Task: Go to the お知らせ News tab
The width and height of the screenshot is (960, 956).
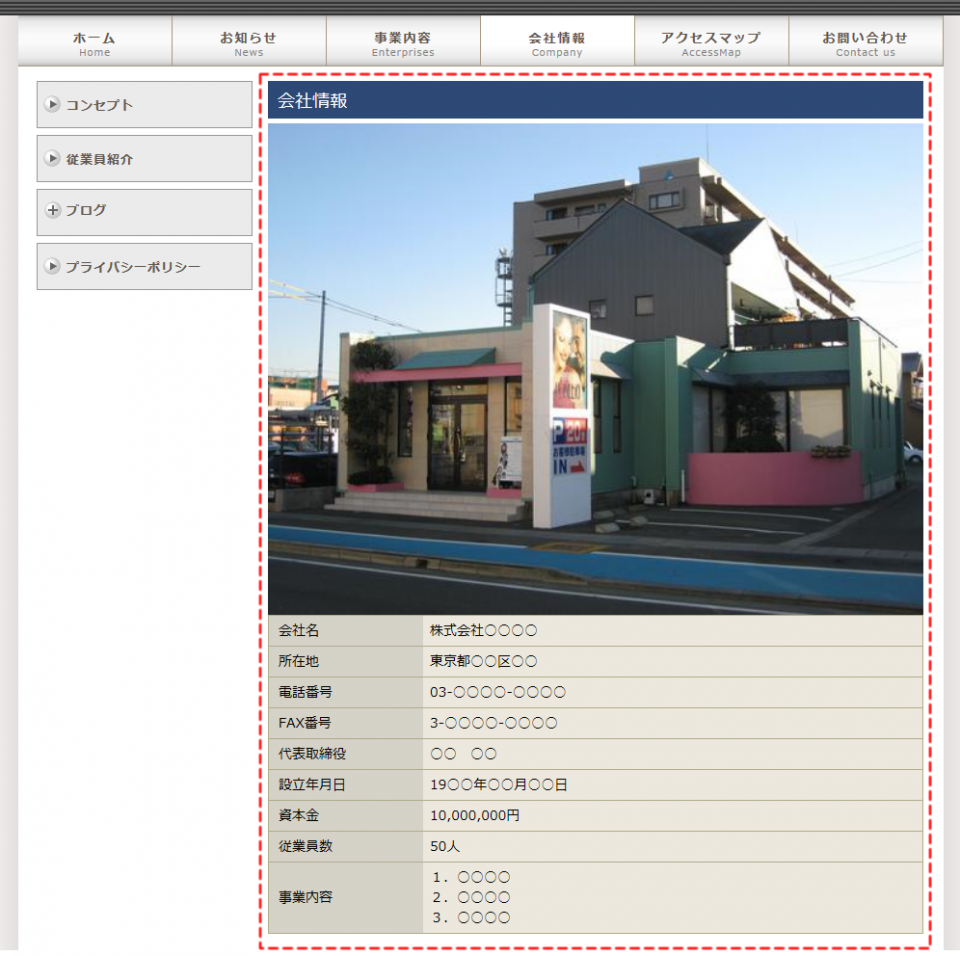Action: click(249, 41)
